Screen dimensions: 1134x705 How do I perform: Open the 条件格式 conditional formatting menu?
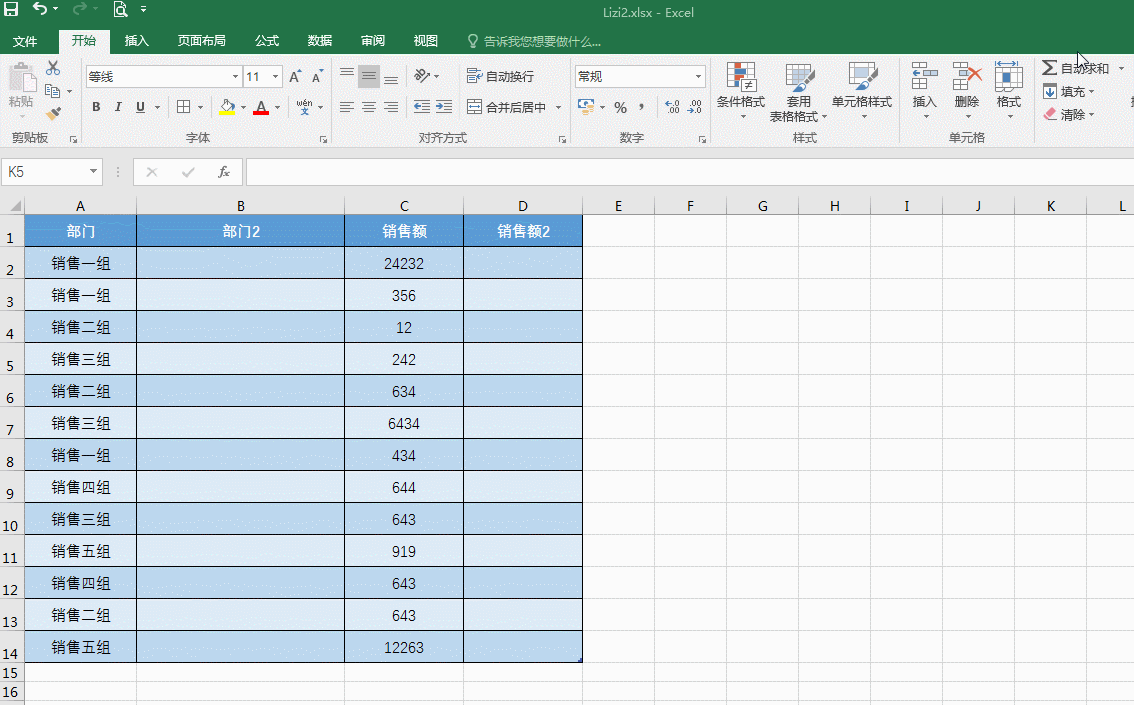[x=741, y=91]
